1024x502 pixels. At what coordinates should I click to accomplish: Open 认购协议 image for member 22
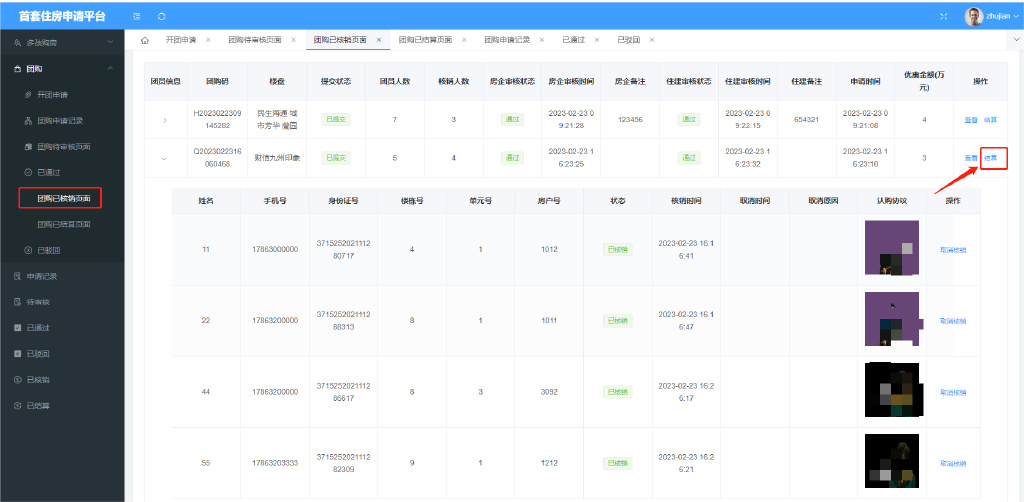(891, 319)
